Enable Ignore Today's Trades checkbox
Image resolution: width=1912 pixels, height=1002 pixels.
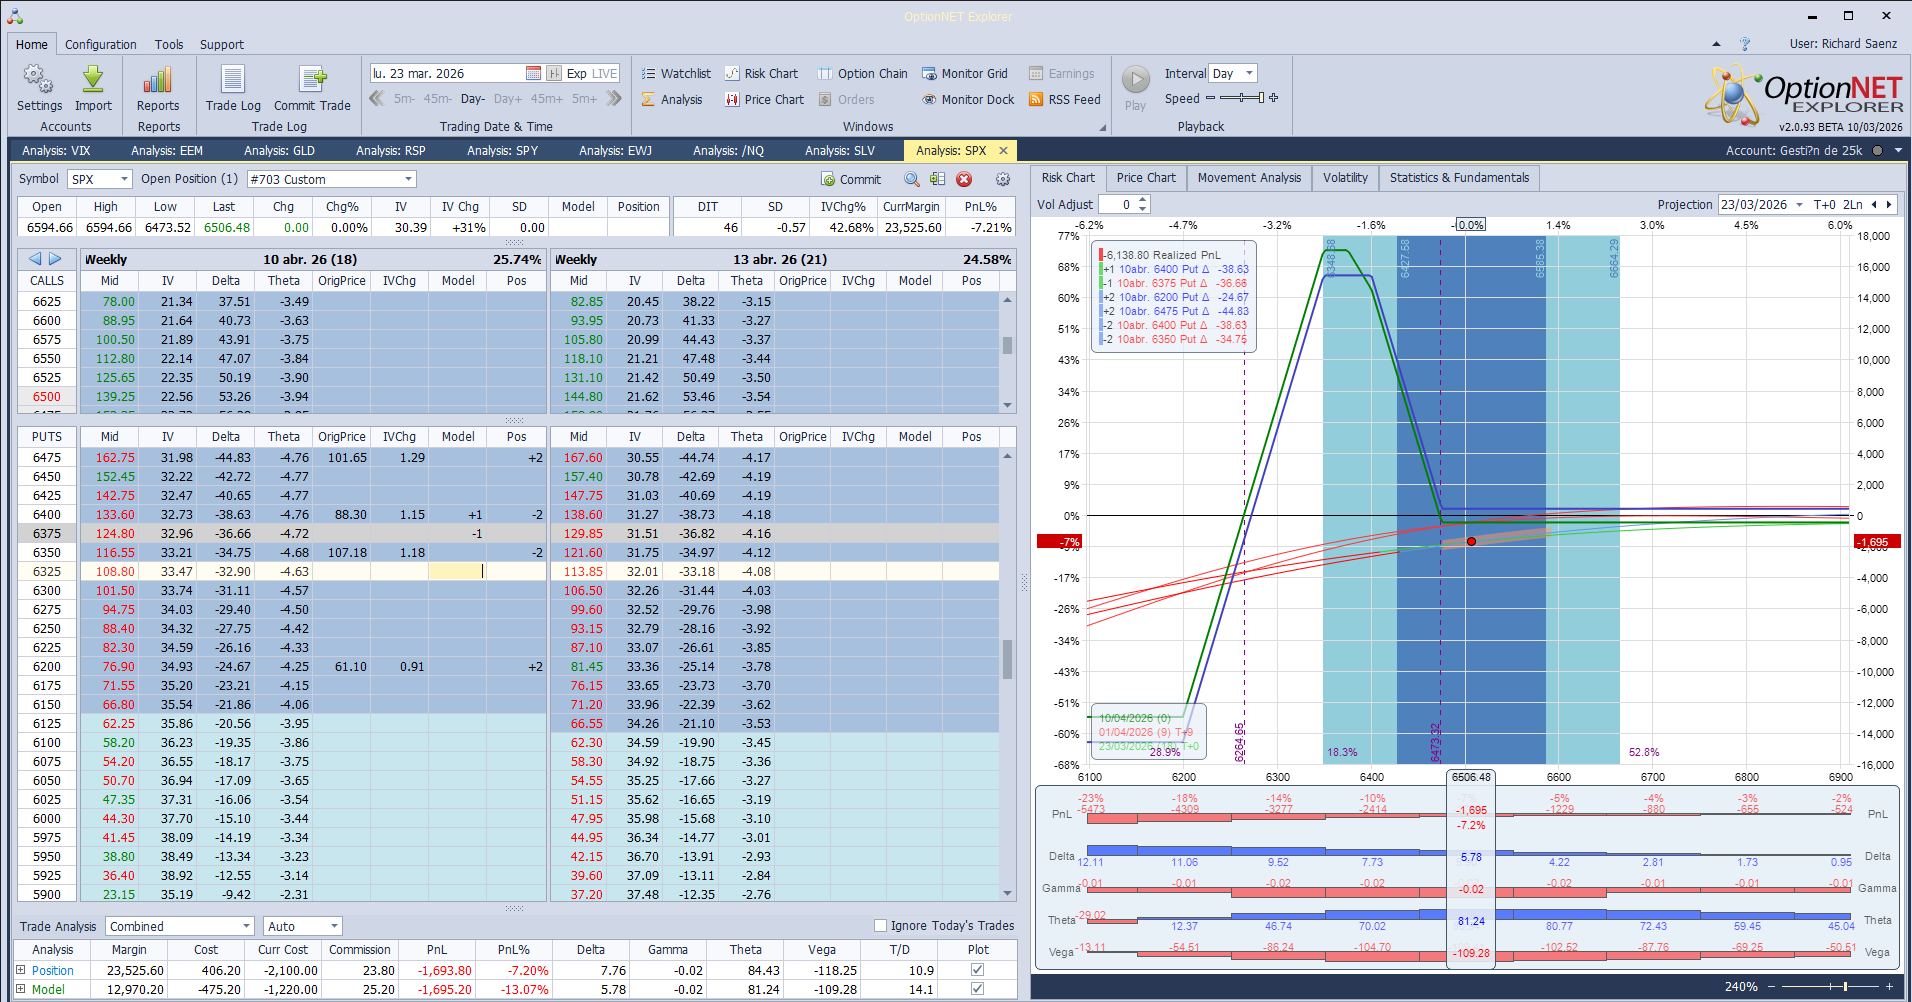tap(881, 926)
